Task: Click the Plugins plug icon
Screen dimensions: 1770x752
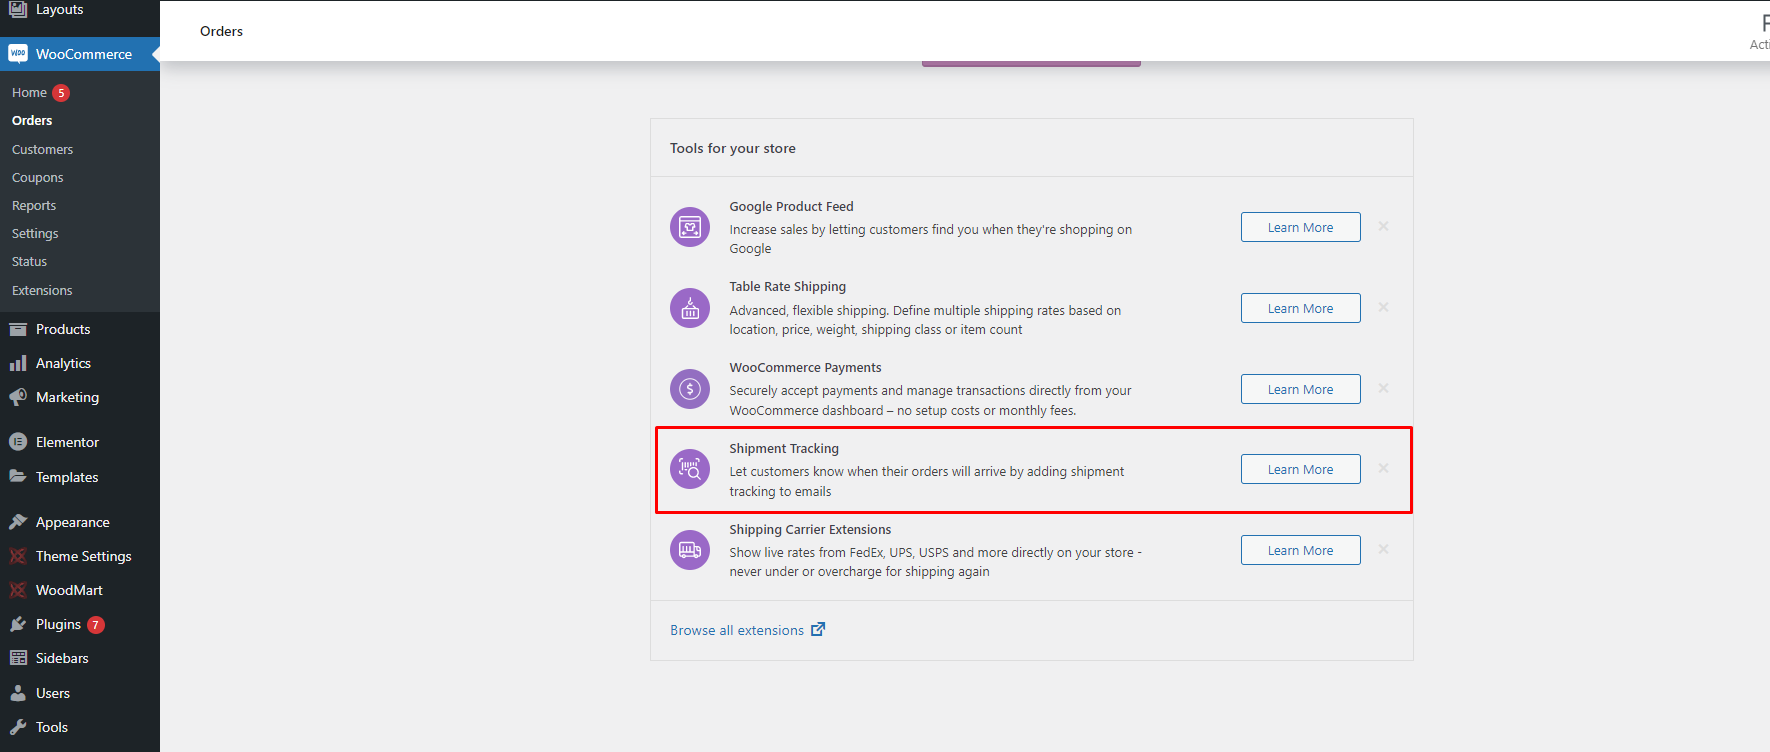Action: pyautogui.click(x=18, y=624)
